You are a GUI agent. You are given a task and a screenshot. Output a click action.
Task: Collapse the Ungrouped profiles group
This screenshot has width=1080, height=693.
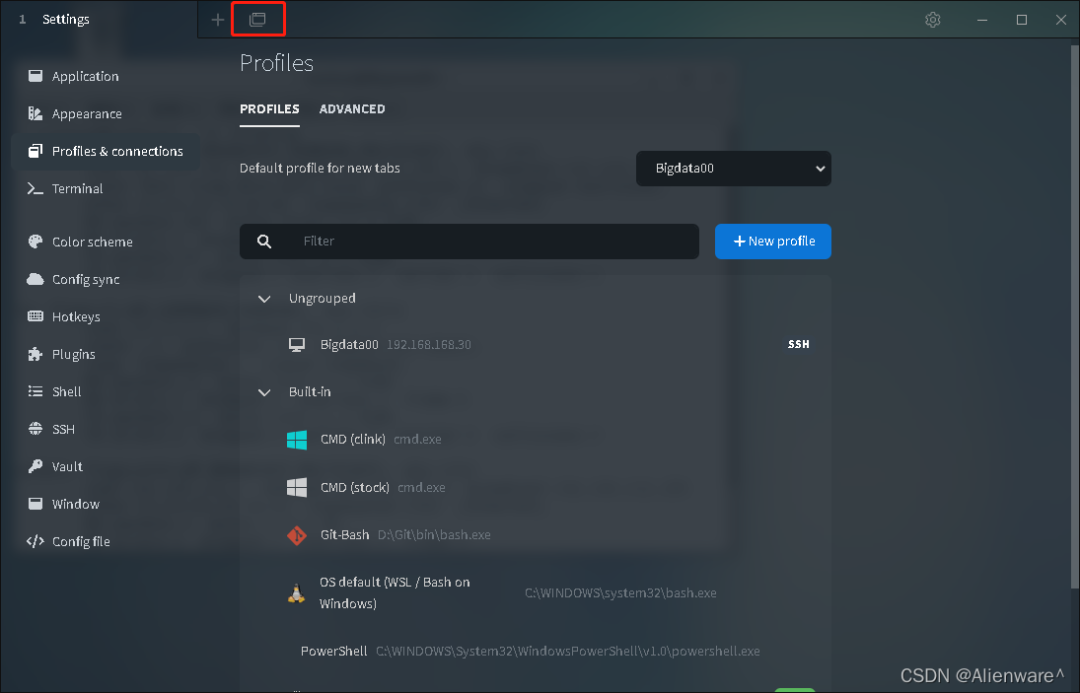pos(264,298)
